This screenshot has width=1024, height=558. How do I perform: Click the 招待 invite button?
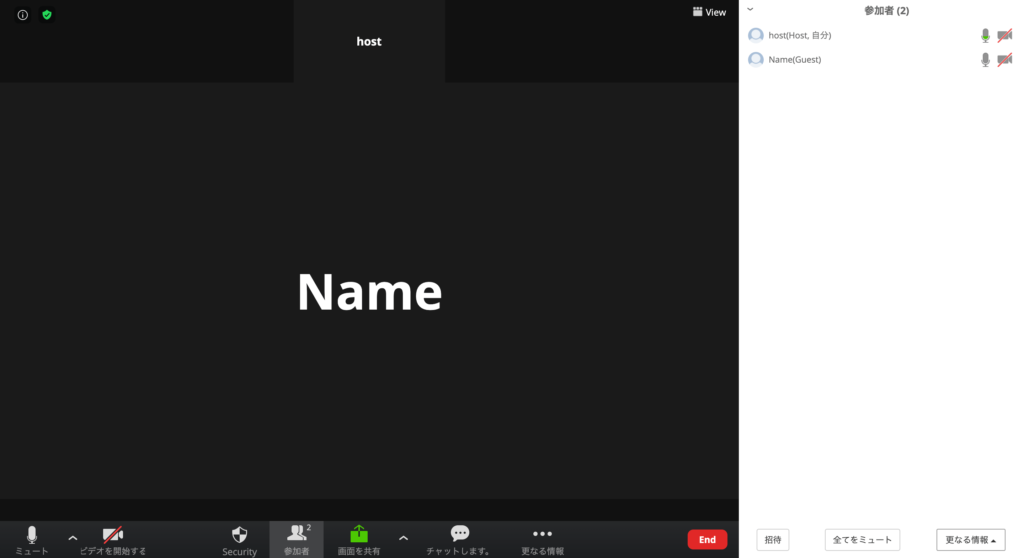pos(773,540)
